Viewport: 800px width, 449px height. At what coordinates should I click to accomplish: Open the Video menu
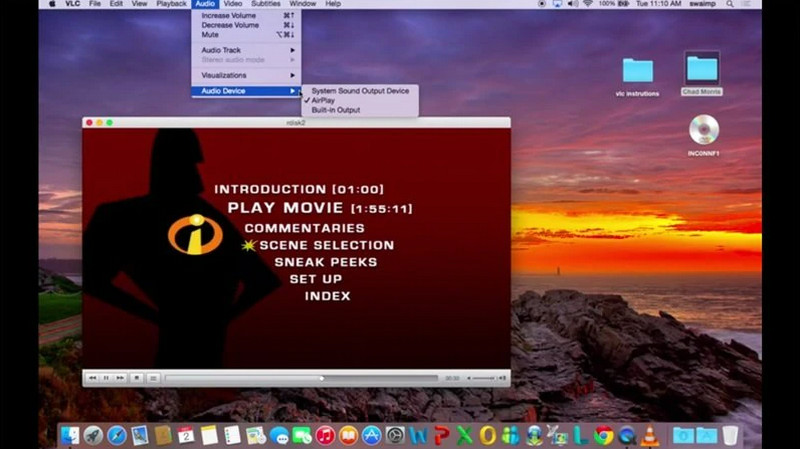pyautogui.click(x=233, y=4)
